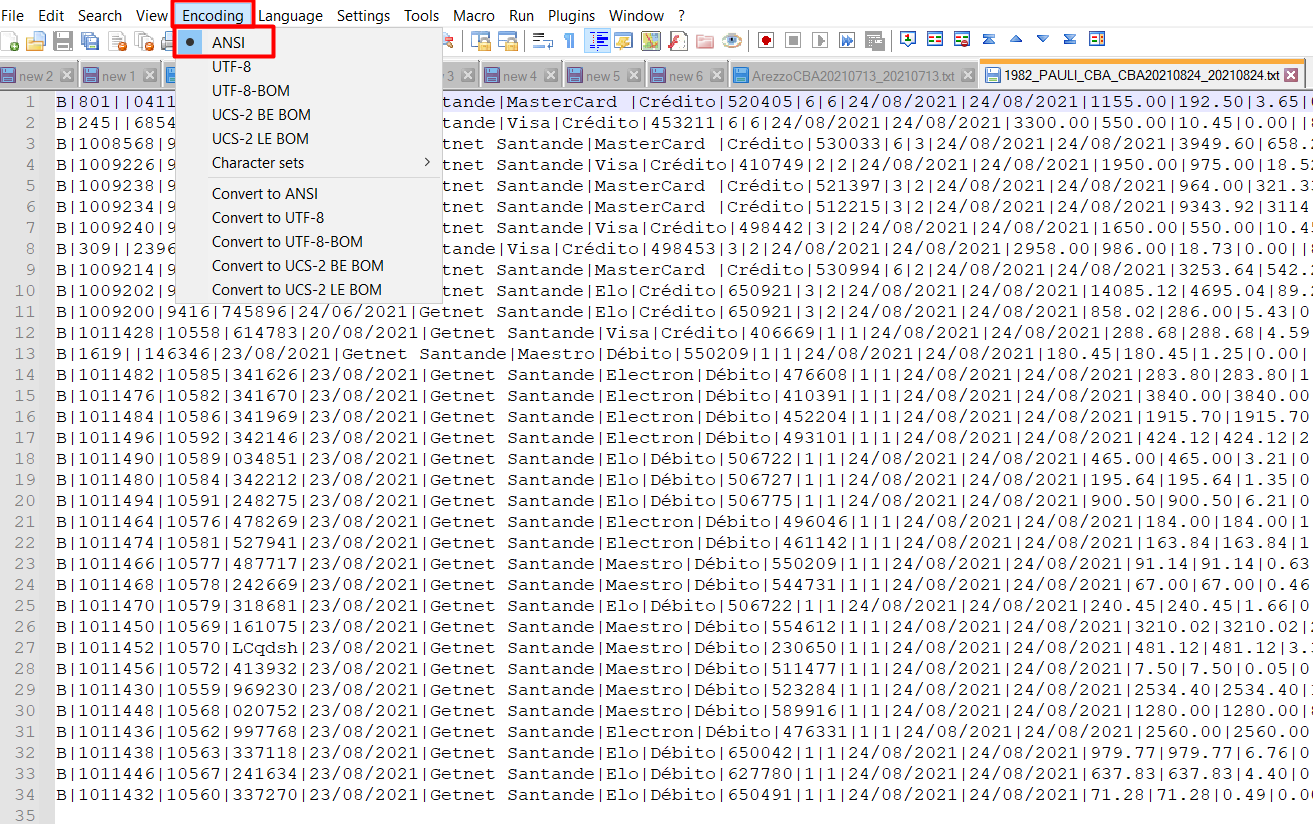Image resolution: width=1313 pixels, height=824 pixels.
Task: Open the Function List panel icon
Action: click(x=679, y=41)
